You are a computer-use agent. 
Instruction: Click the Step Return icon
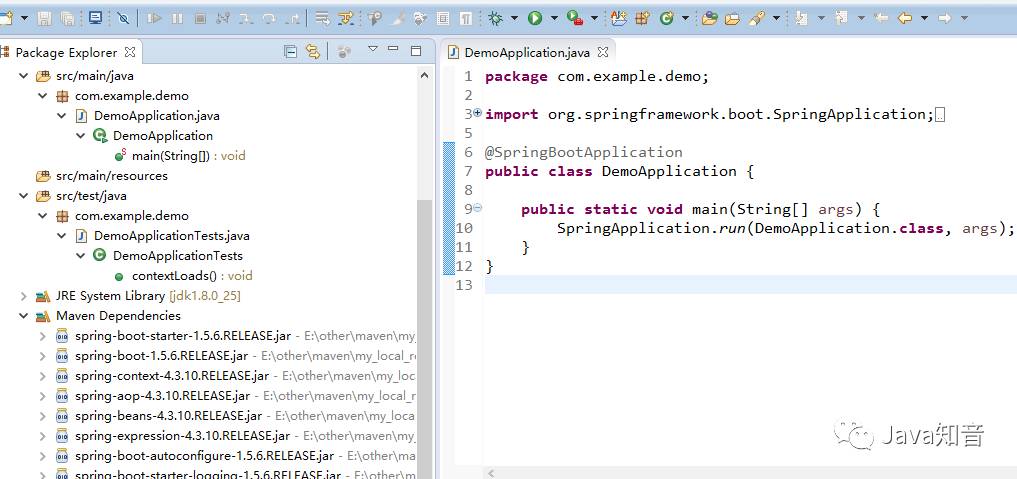[x=293, y=19]
